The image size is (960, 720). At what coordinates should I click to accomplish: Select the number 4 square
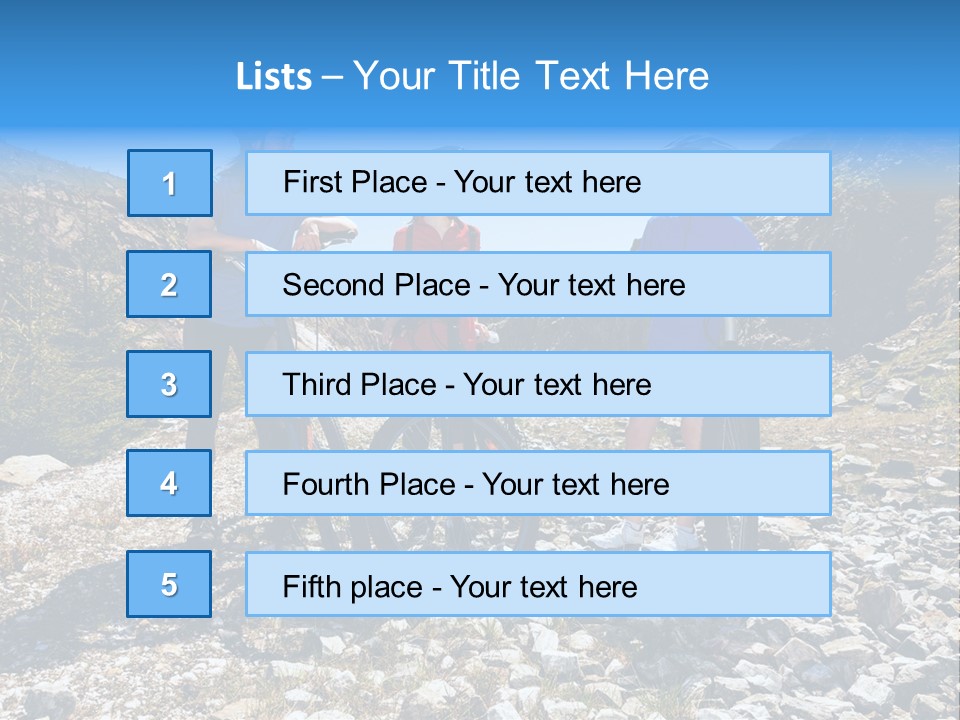[169, 483]
